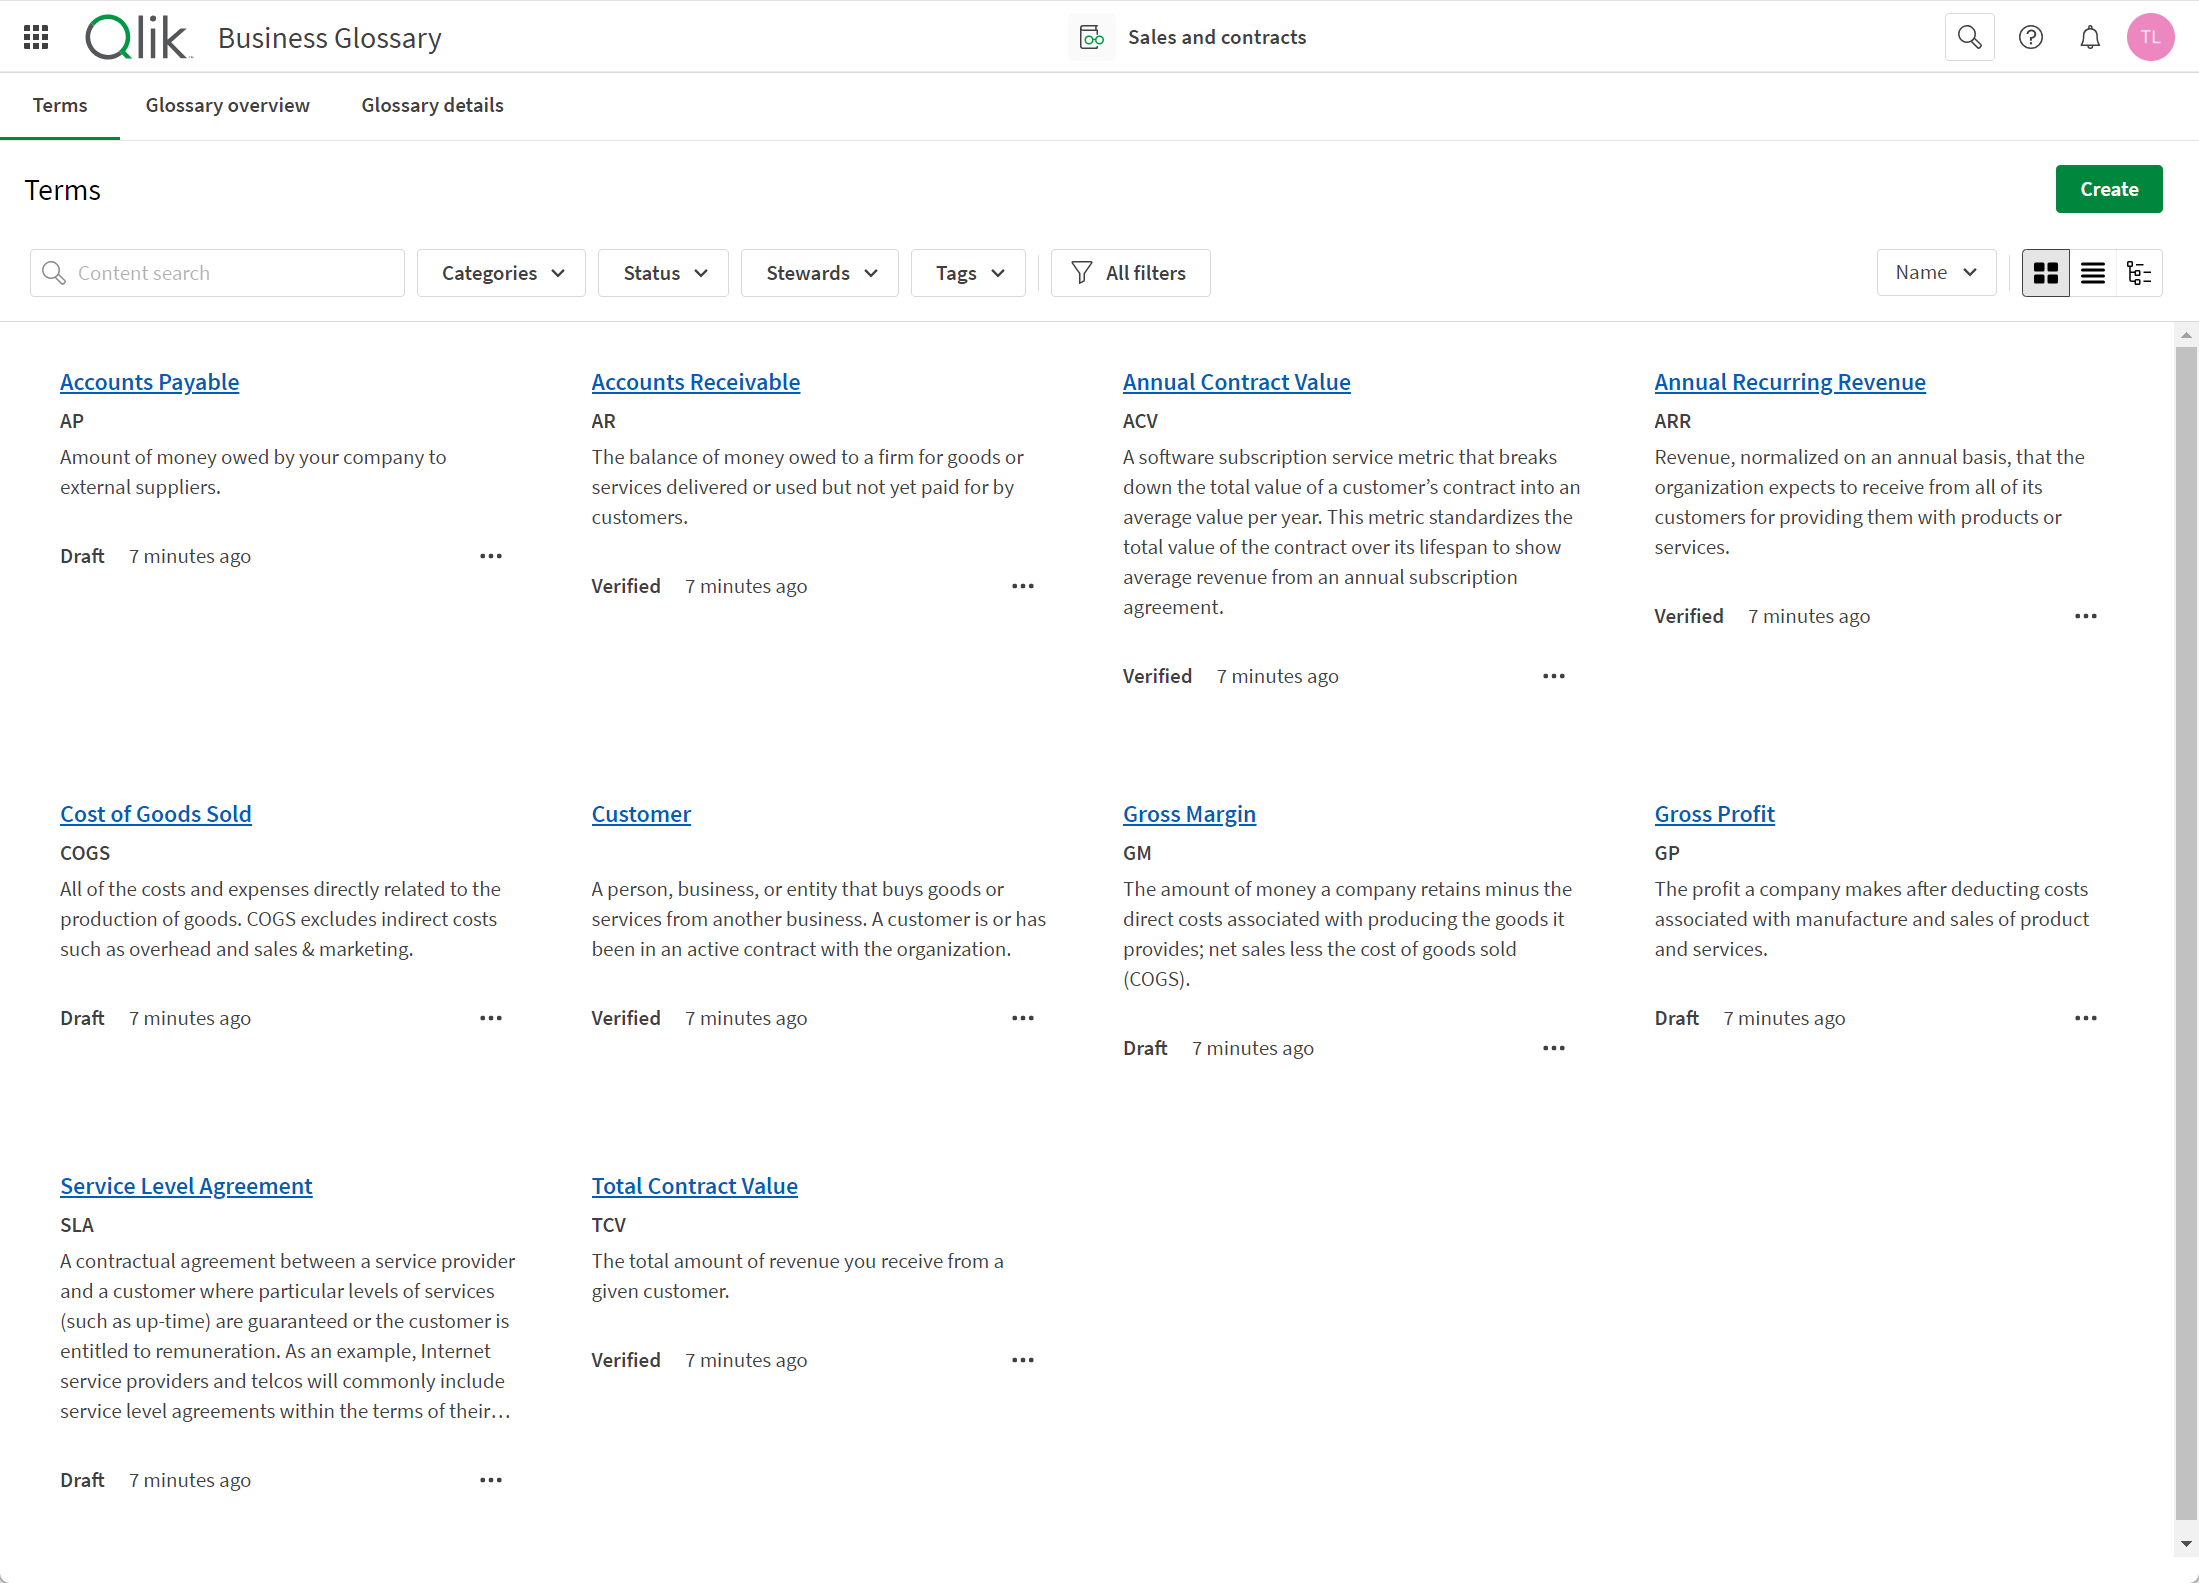Click the grid view icon
Screen dimensions: 2199x1583
[x=2045, y=272]
